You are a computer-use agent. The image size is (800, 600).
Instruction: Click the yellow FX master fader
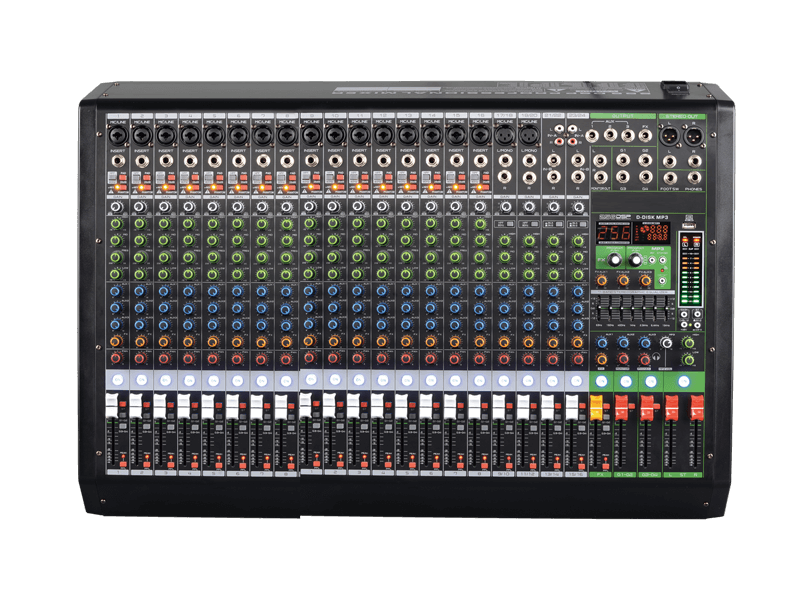(x=596, y=406)
